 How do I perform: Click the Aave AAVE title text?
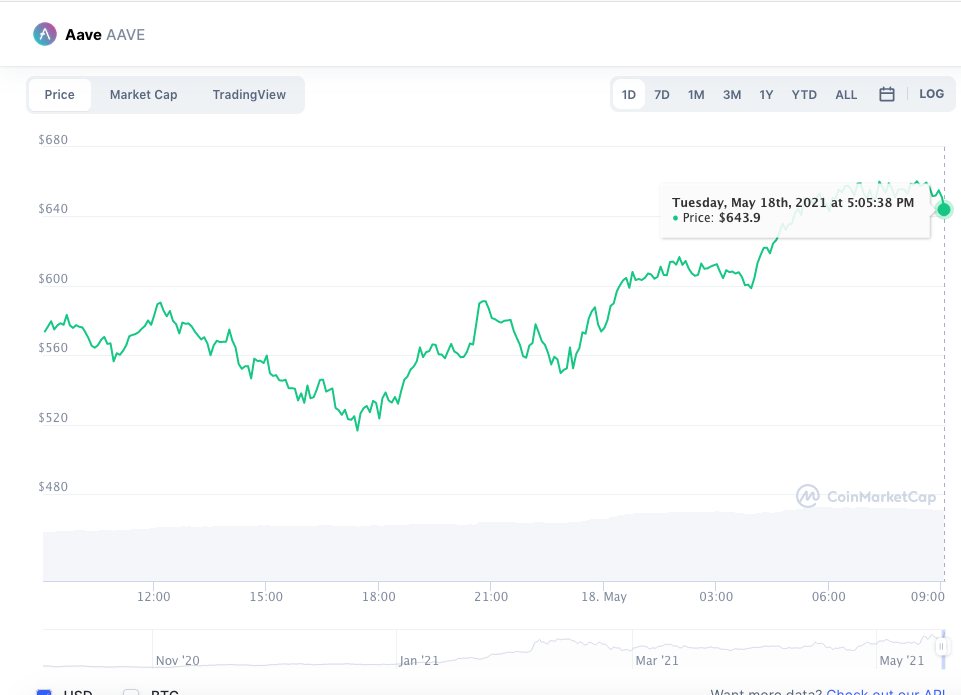click(105, 35)
